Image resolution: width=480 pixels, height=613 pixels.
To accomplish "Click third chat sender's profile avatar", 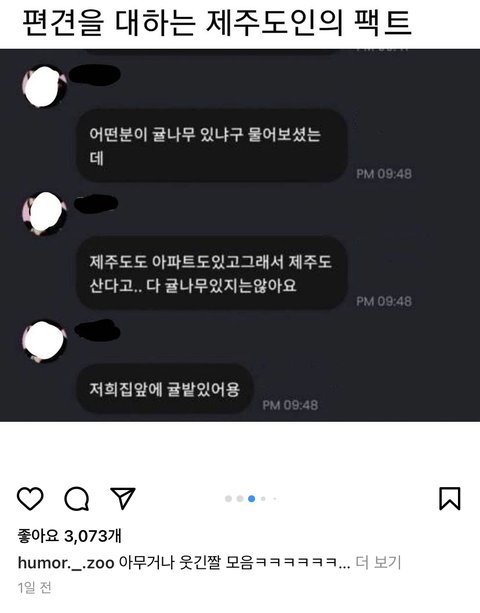I will (x=44, y=341).
